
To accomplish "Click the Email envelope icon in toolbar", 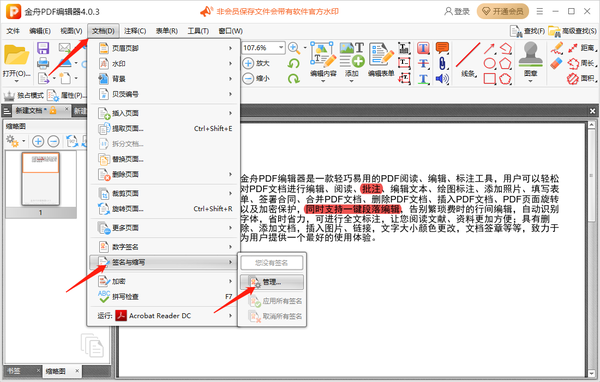I will tap(64, 48).
